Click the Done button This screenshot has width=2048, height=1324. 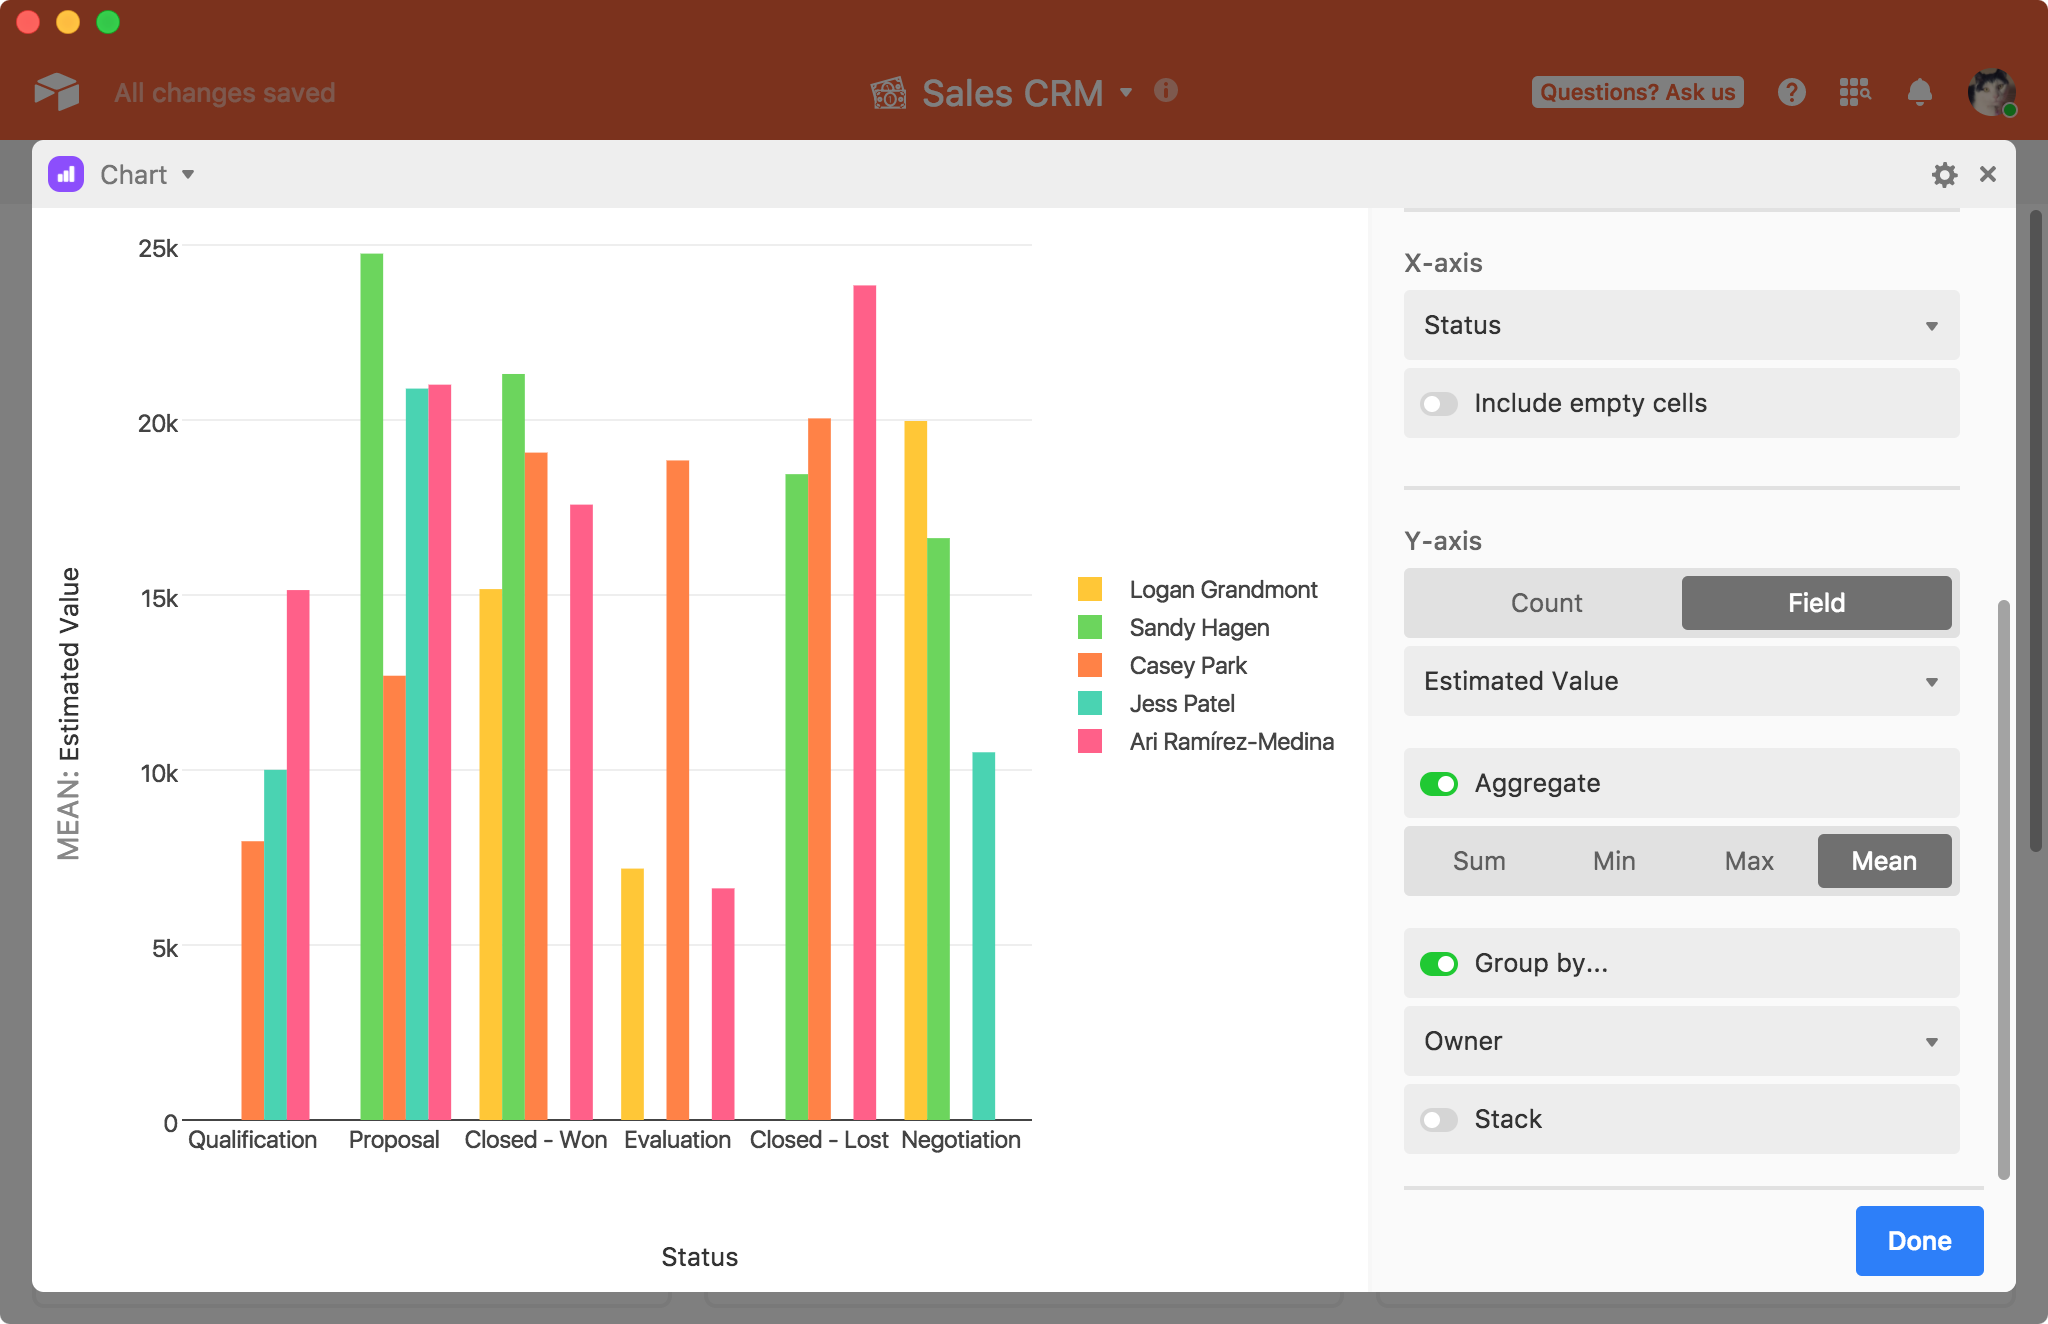click(1921, 1240)
